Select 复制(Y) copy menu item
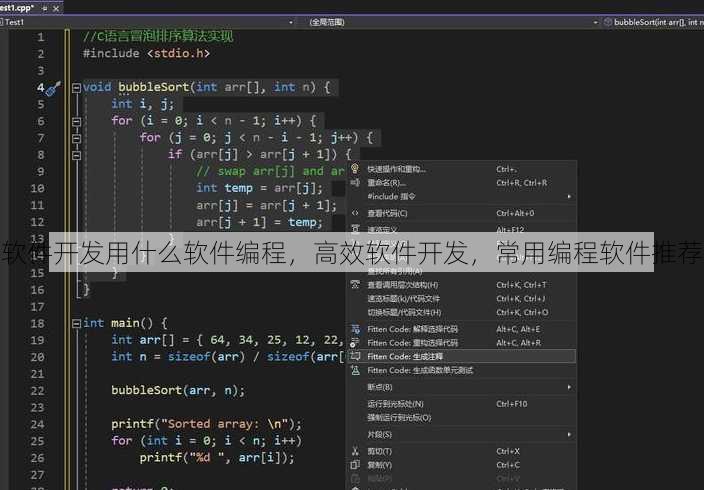The height and width of the screenshot is (490, 704). (x=462, y=465)
